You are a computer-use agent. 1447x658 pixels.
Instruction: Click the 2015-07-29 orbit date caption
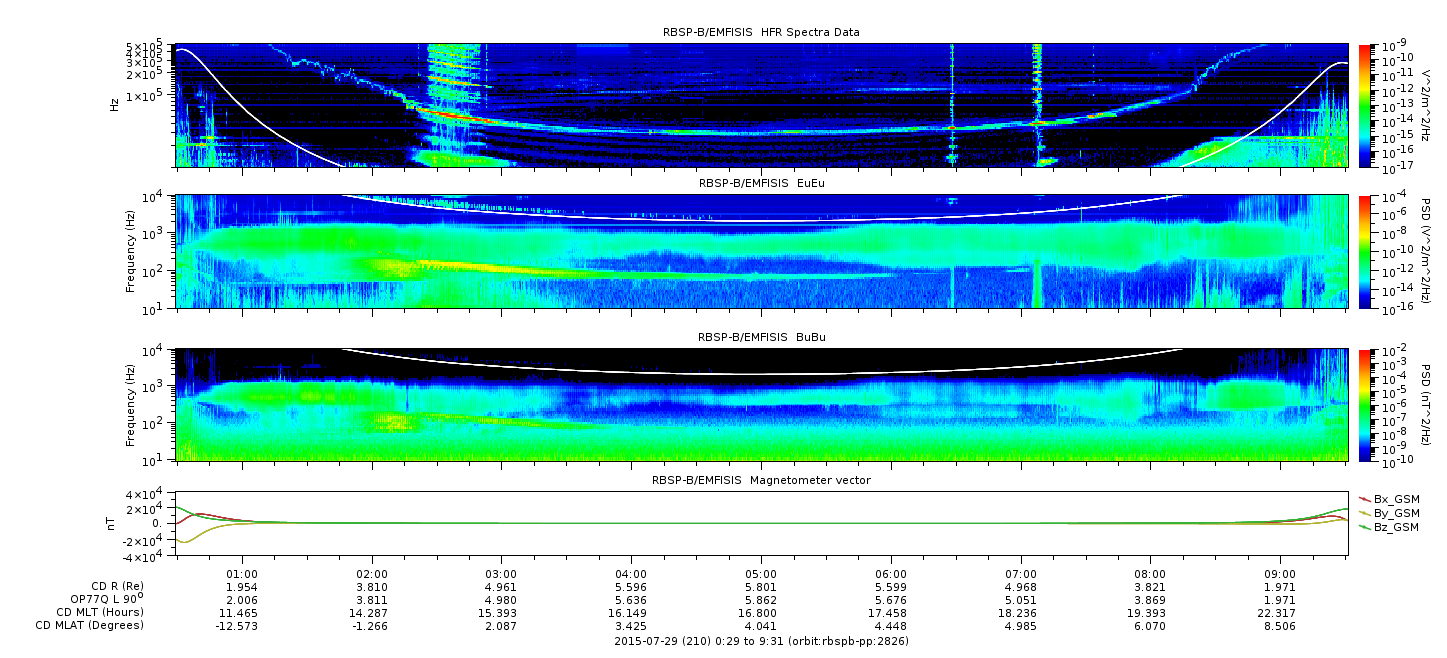pos(761,641)
